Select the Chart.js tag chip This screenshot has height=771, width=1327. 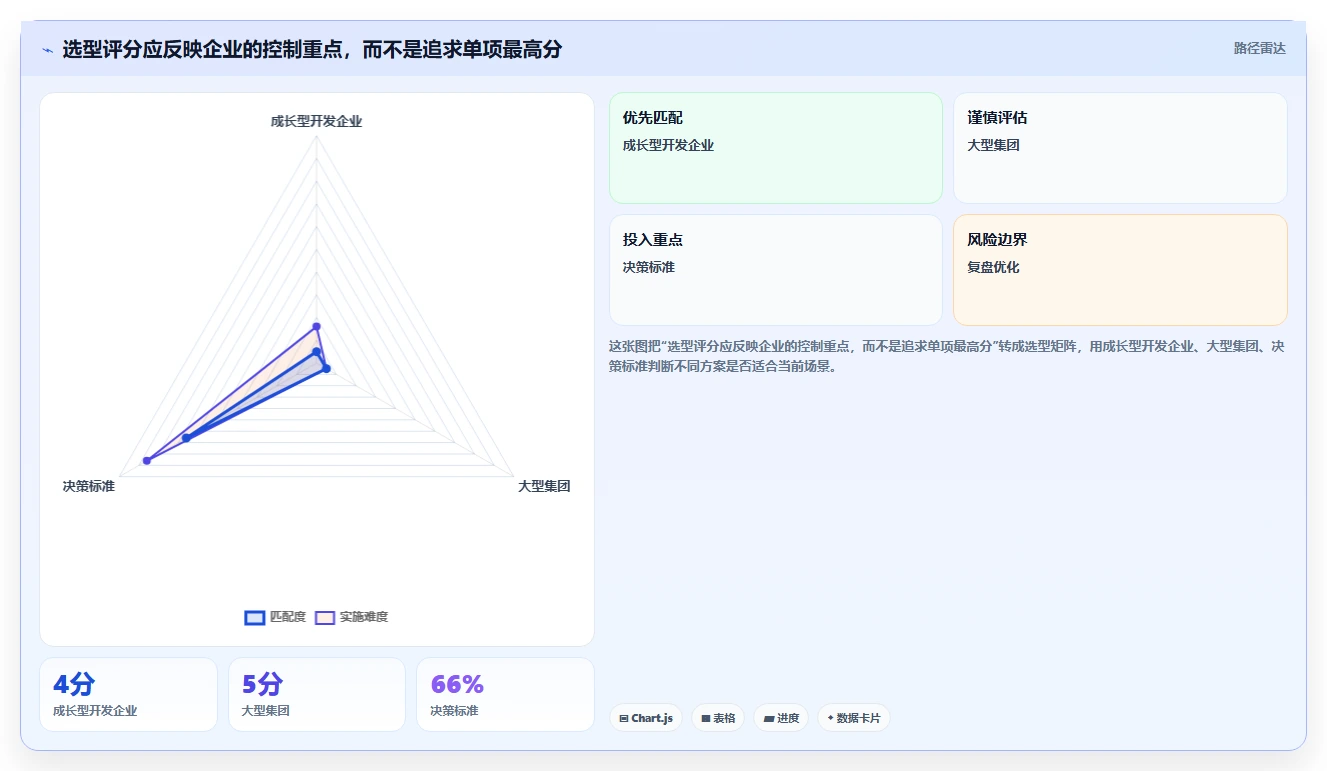646,718
